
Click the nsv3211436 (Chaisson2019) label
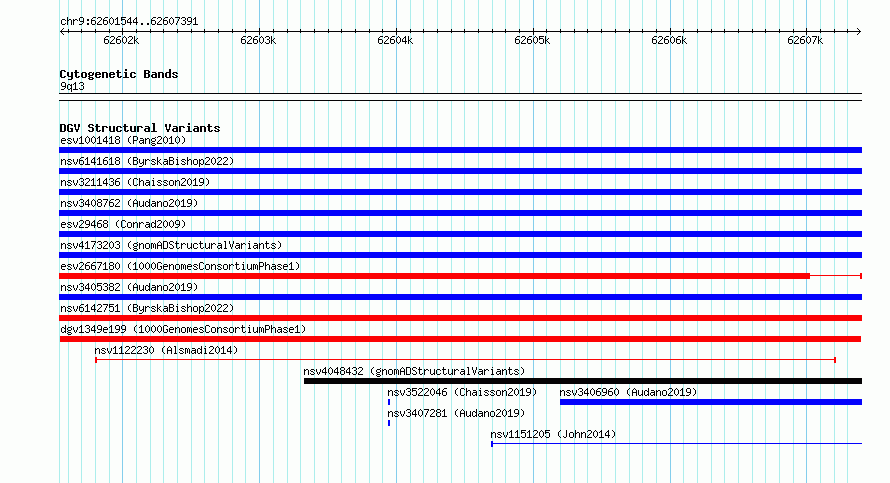[x=135, y=182]
